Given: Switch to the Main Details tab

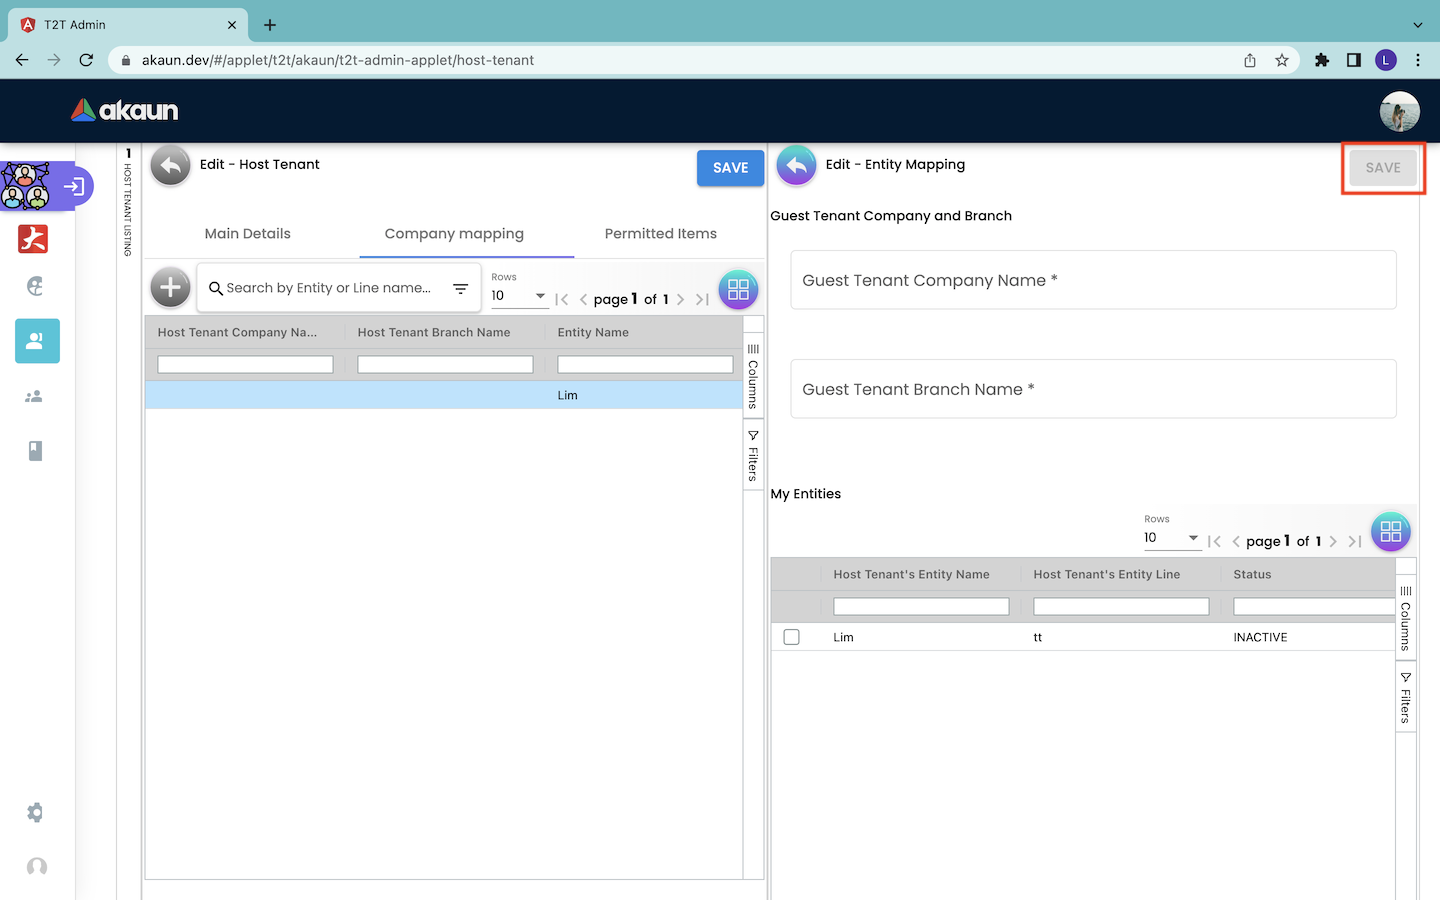Looking at the screenshot, I should coord(247,234).
